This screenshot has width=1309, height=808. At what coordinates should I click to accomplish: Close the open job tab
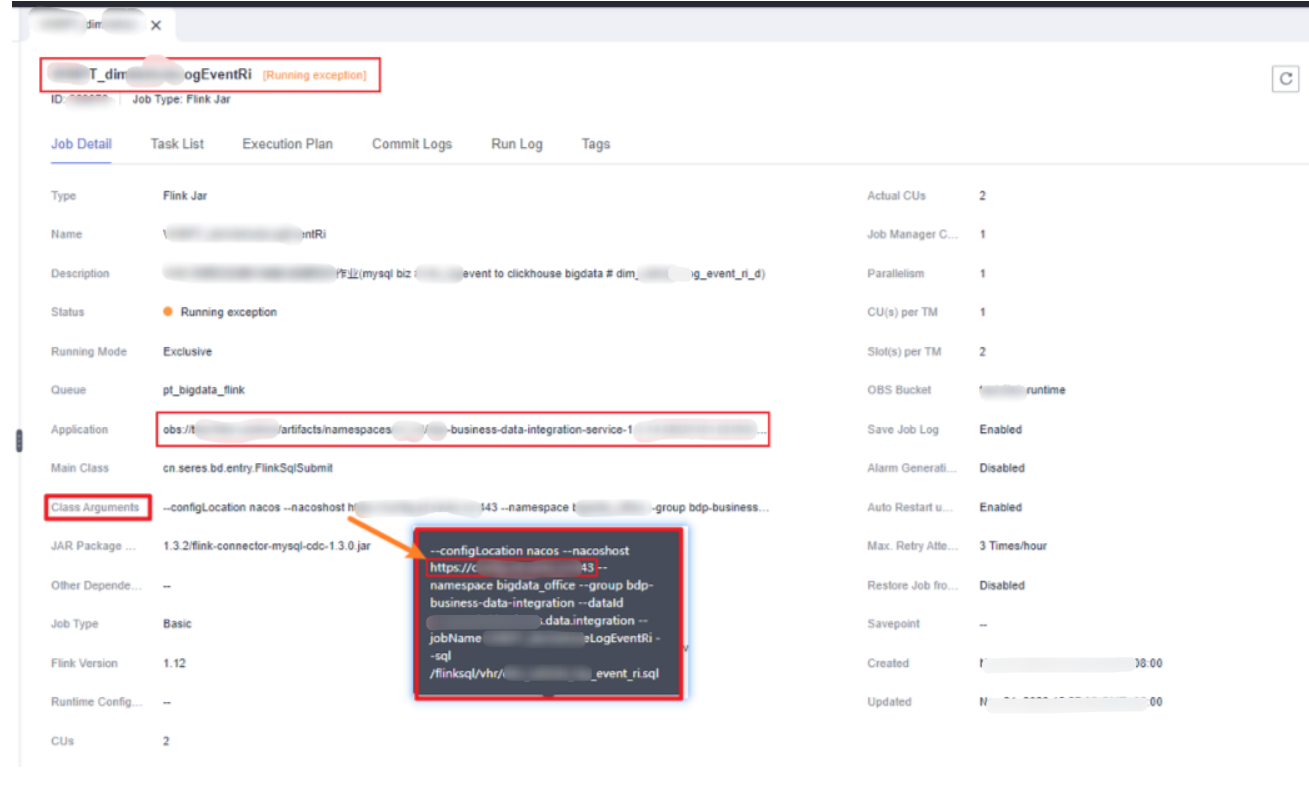coord(155,25)
